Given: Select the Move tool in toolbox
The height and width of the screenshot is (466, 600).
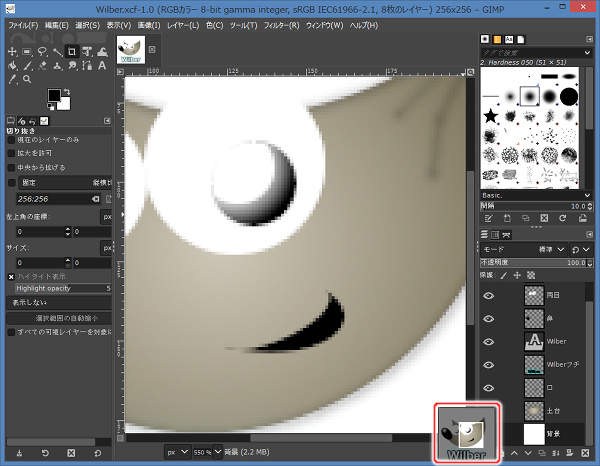Looking at the screenshot, I should click(11, 51).
